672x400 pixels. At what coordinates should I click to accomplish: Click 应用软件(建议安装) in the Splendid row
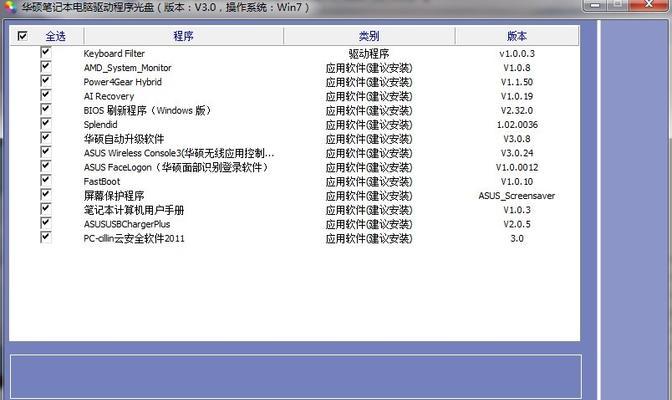(x=369, y=125)
